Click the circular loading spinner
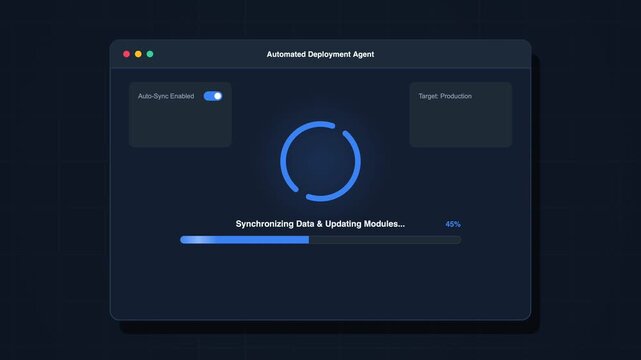Viewport: 641px width, 360px height. point(320,161)
